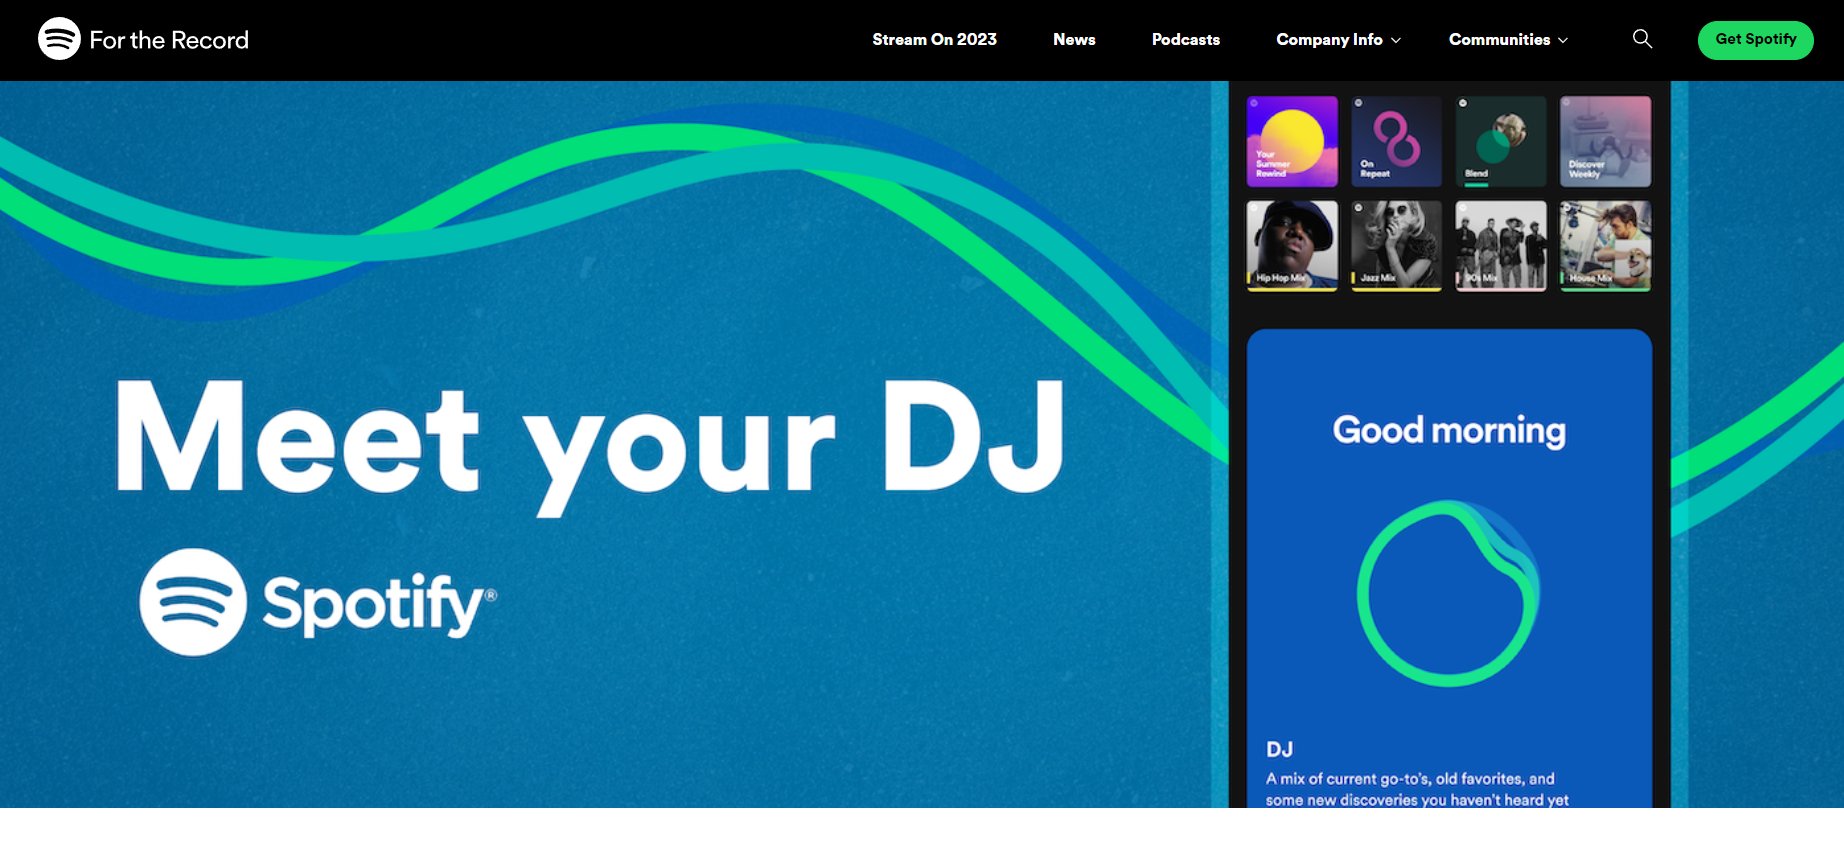Screen dimensions: 1844x865
Task: Select the Your Summer Rewind tile
Action: click(x=1292, y=141)
